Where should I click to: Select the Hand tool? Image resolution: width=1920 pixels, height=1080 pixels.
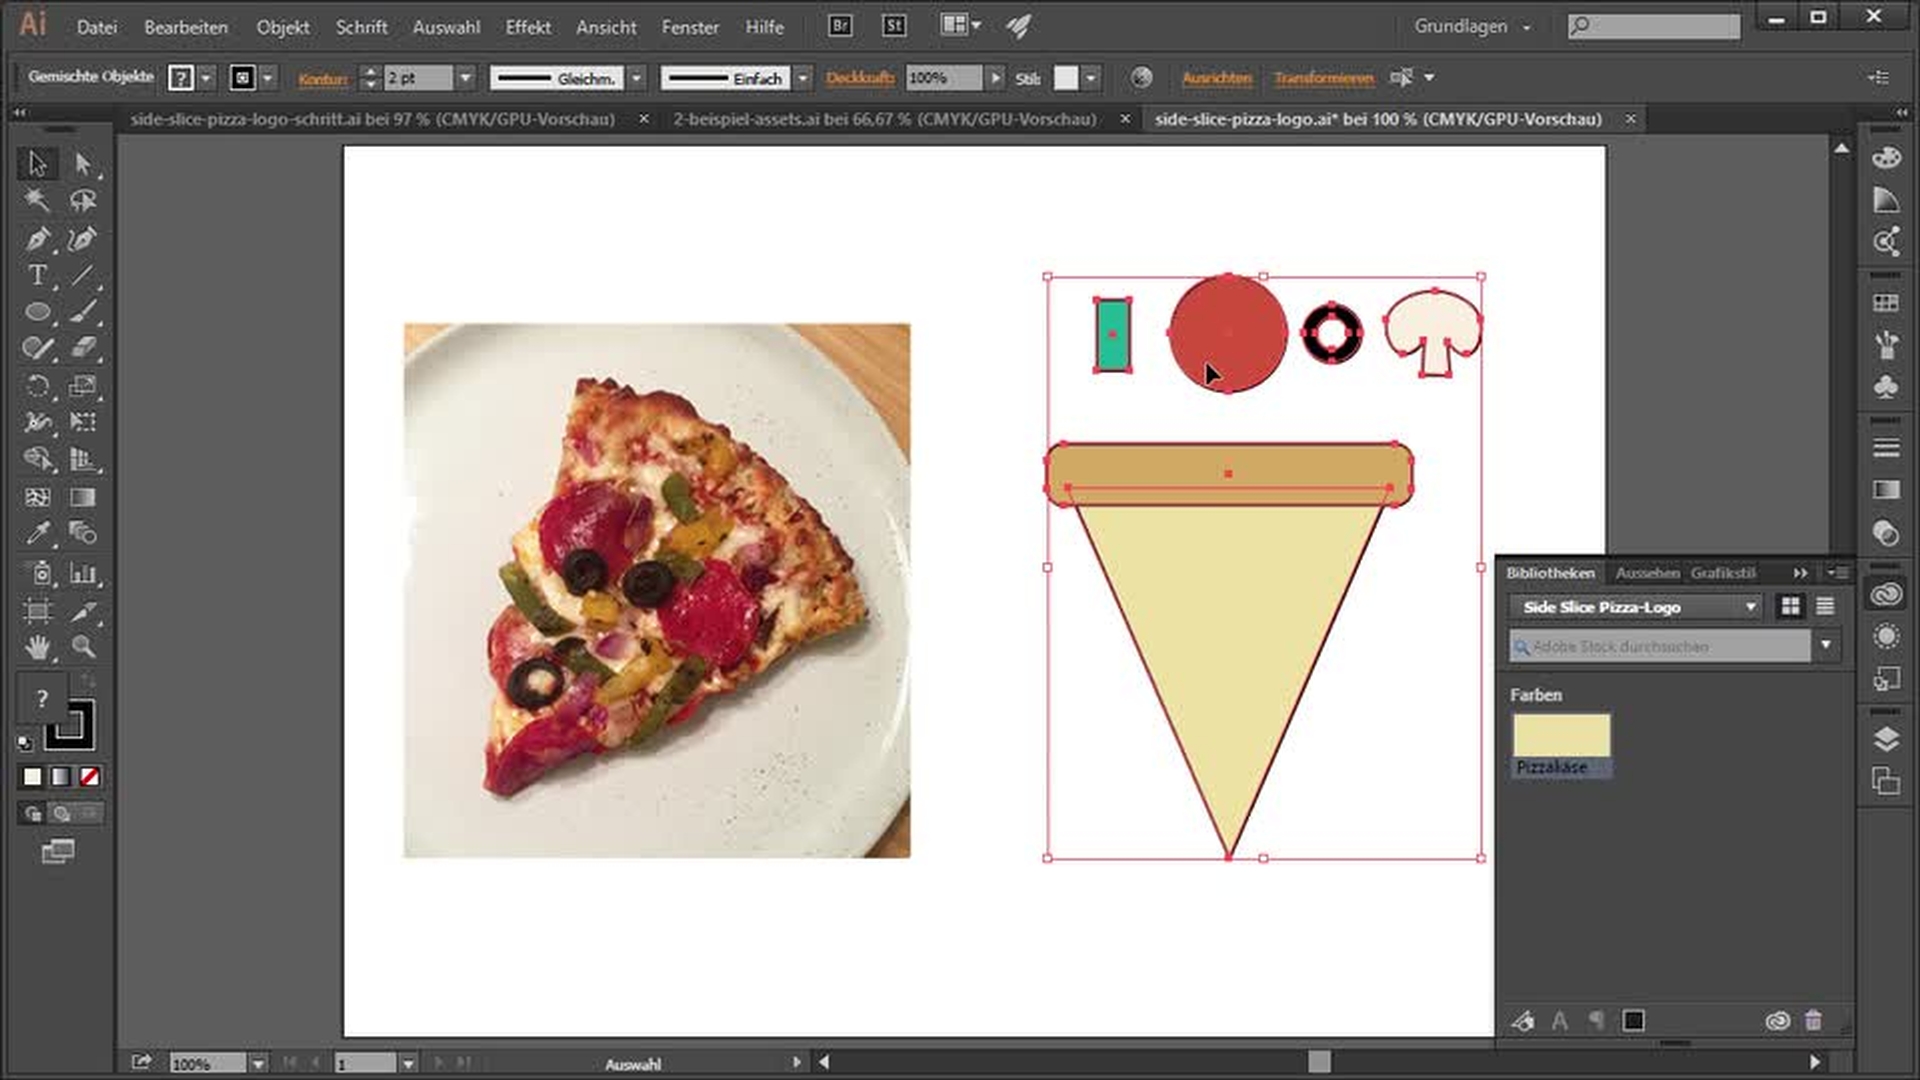37,647
